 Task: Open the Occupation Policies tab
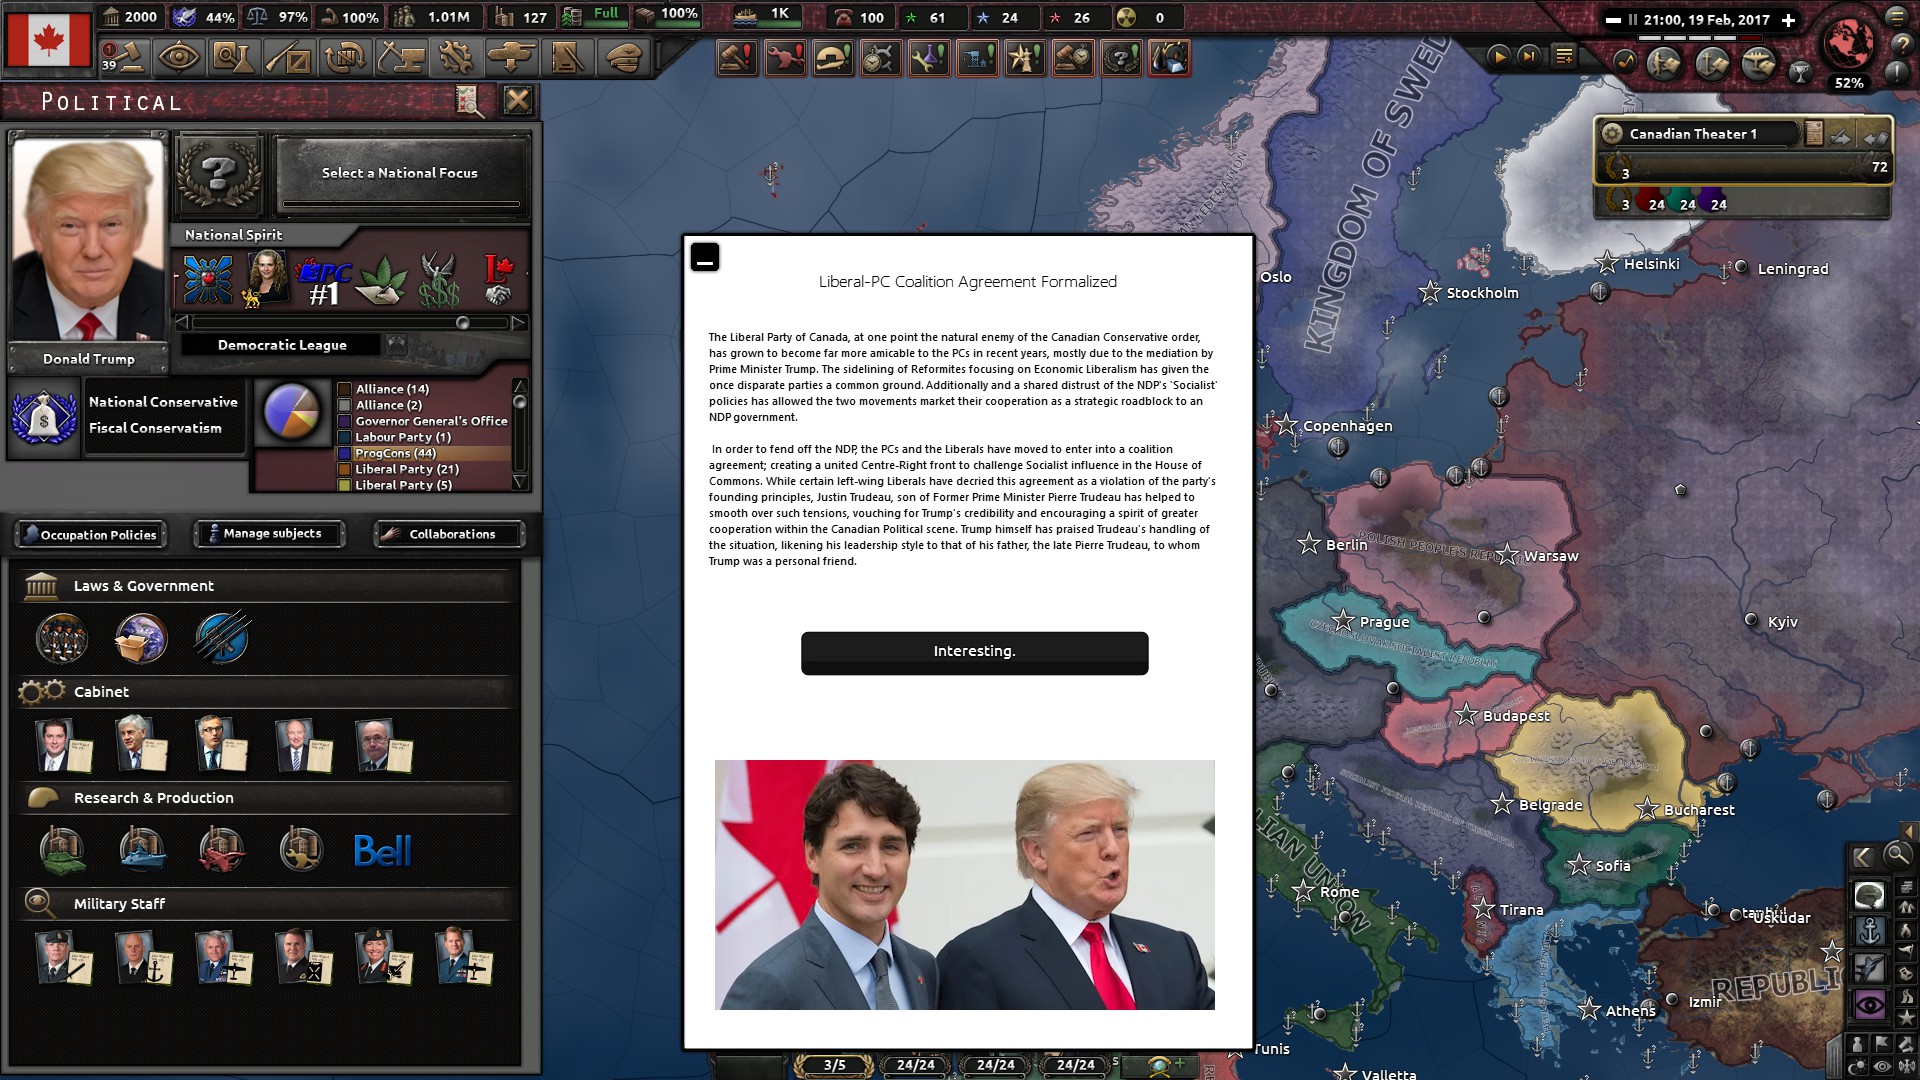coord(90,534)
